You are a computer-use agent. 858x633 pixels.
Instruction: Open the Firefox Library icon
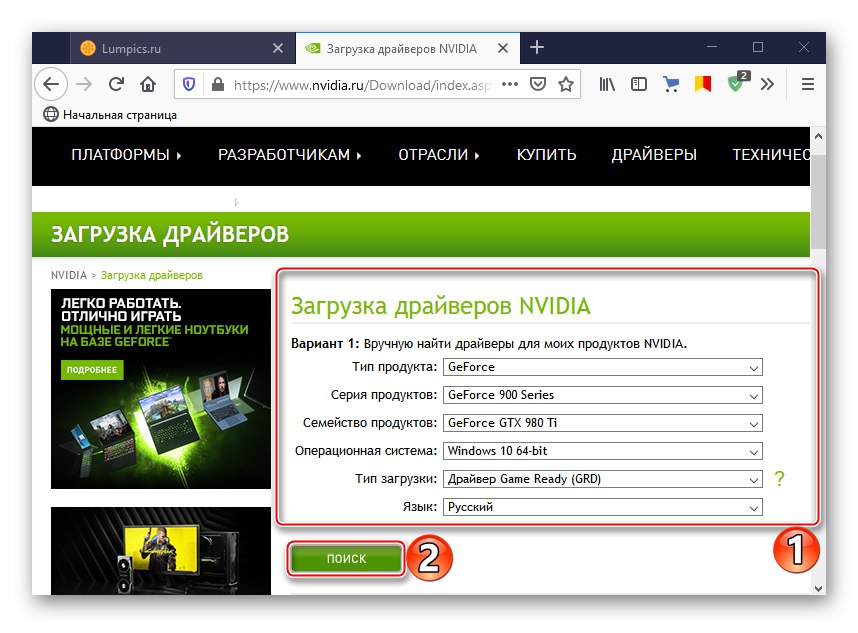click(606, 84)
